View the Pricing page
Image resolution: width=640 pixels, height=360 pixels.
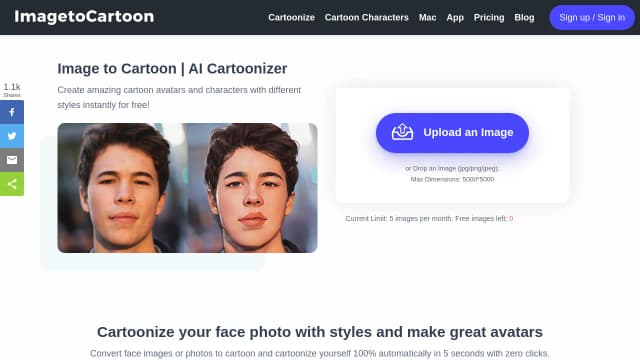pyautogui.click(x=489, y=18)
